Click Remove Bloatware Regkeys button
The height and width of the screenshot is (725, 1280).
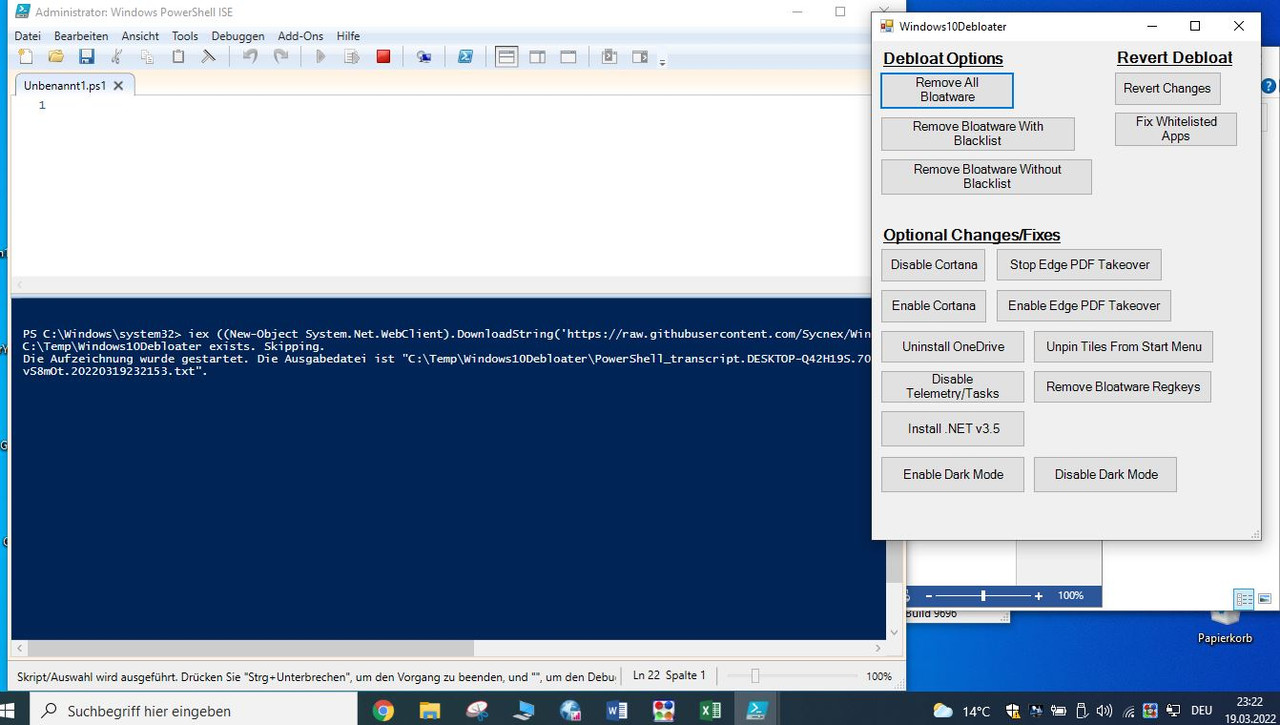pos(1123,387)
